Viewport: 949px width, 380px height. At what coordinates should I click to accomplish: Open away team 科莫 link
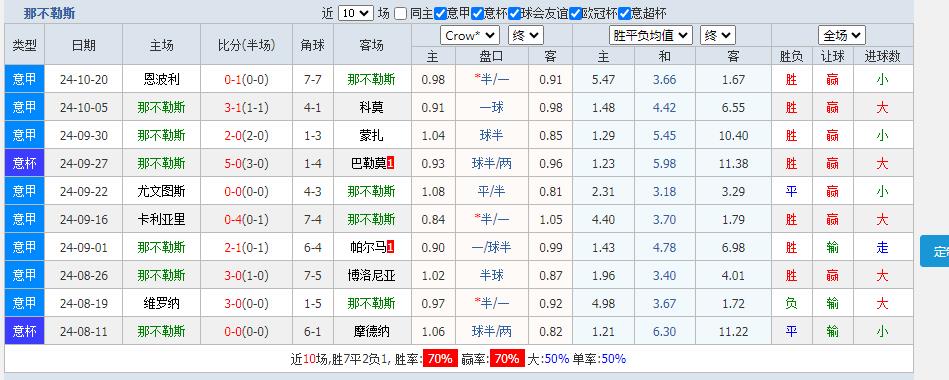(372, 107)
